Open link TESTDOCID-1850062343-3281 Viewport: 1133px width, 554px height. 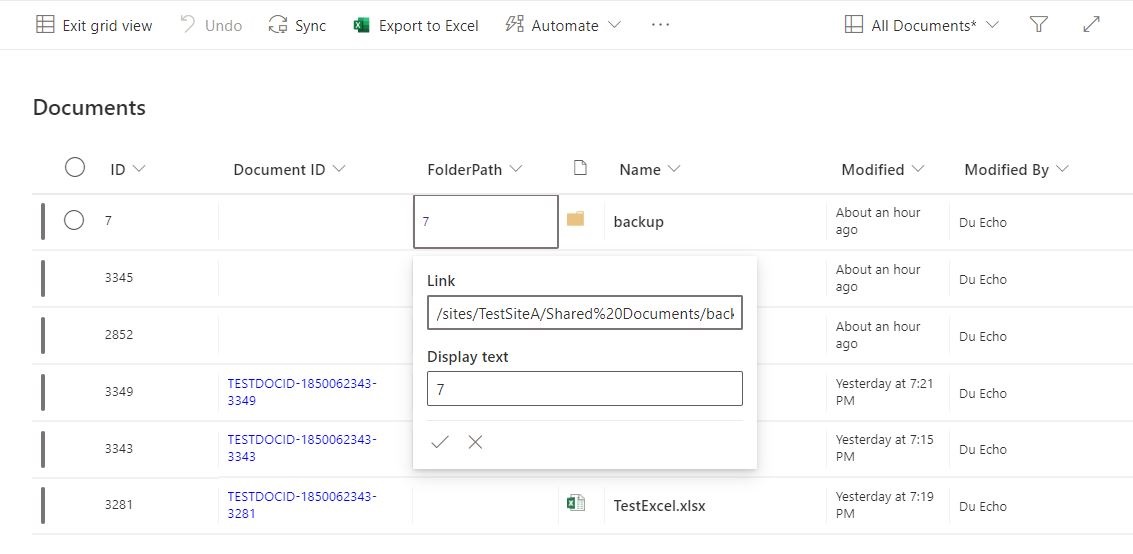coord(302,505)
